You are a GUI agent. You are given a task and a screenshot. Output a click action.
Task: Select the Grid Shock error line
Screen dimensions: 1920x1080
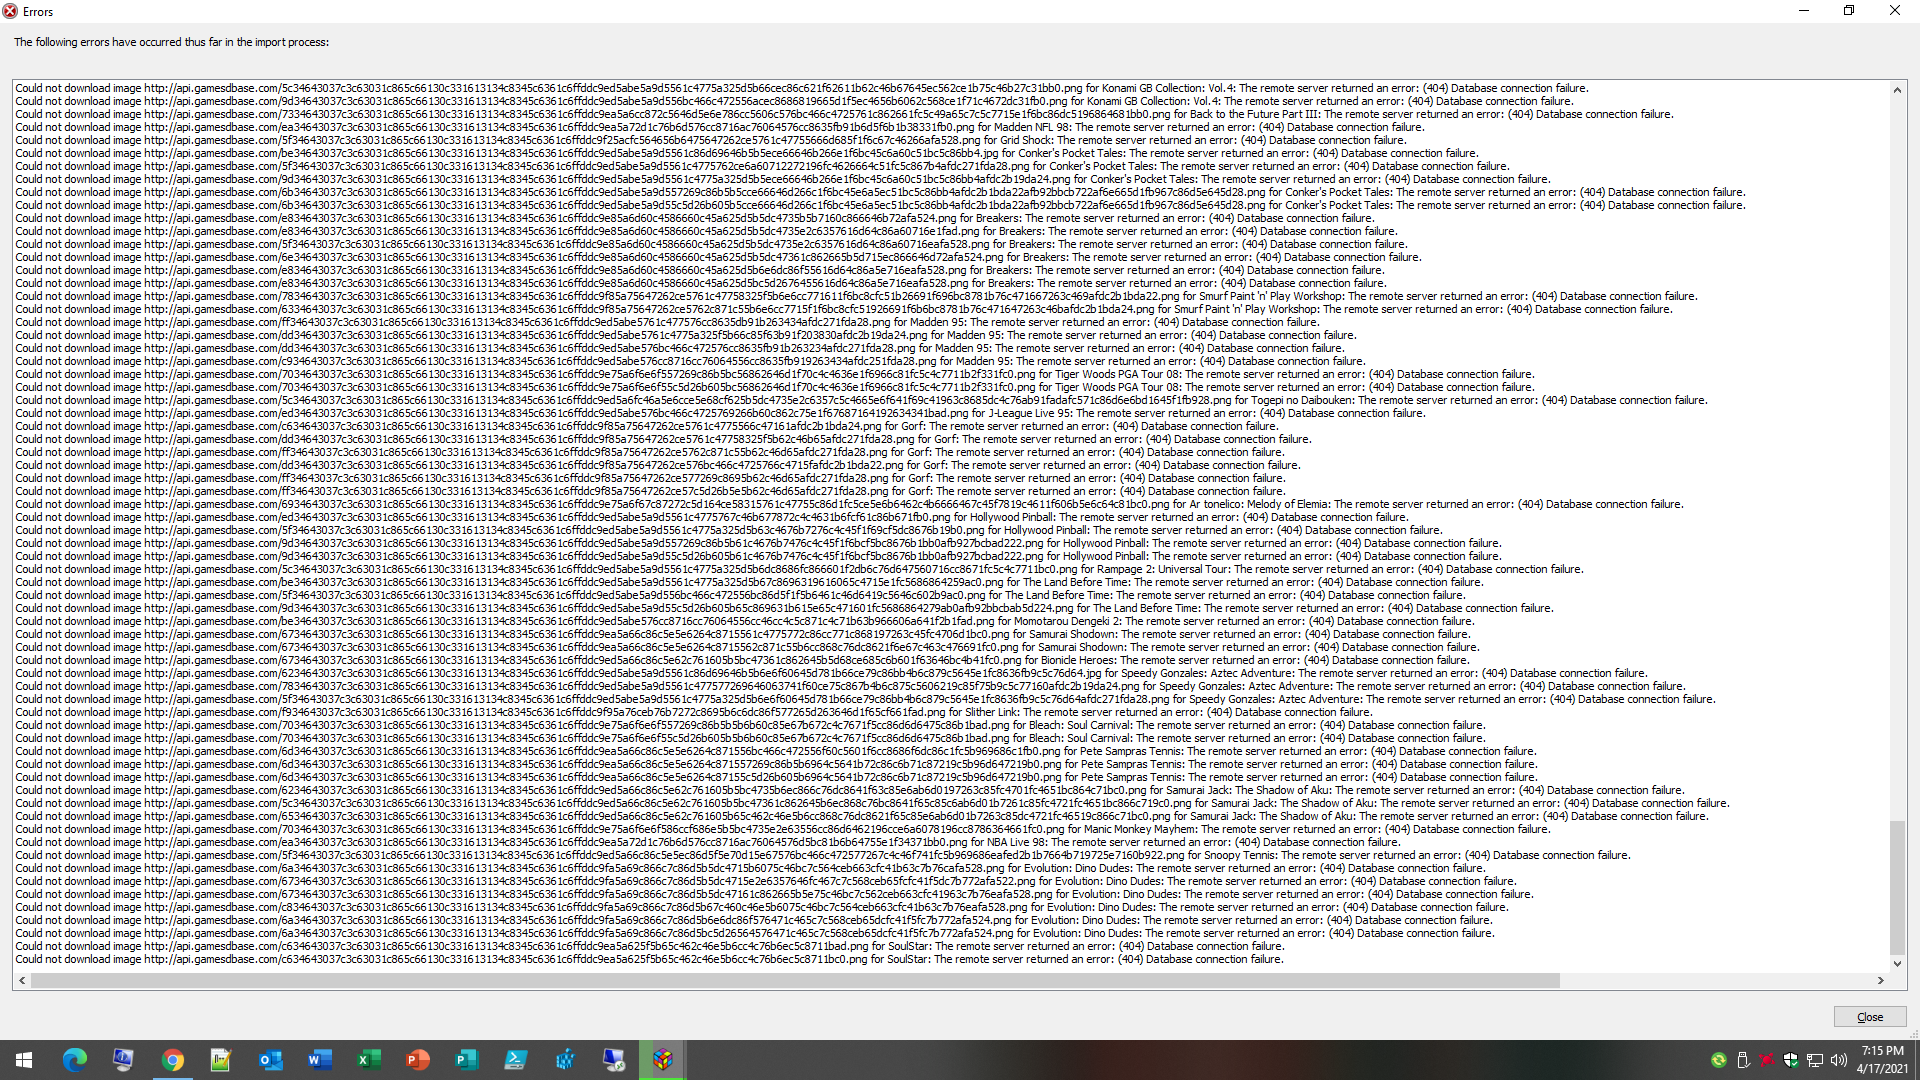[711, 140]
